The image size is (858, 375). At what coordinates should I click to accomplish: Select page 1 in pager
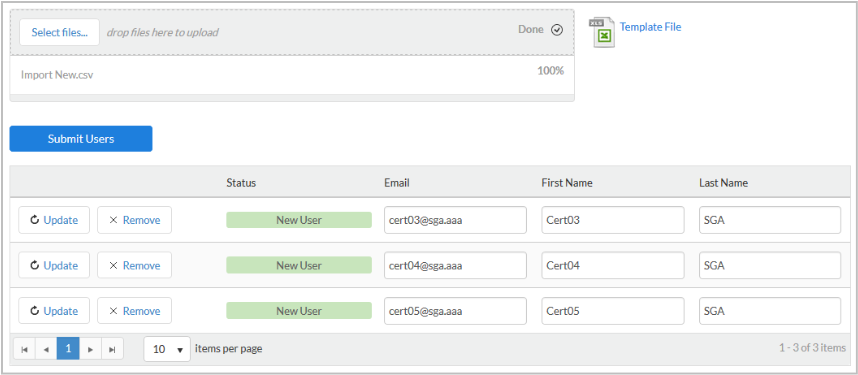point(68,349)
